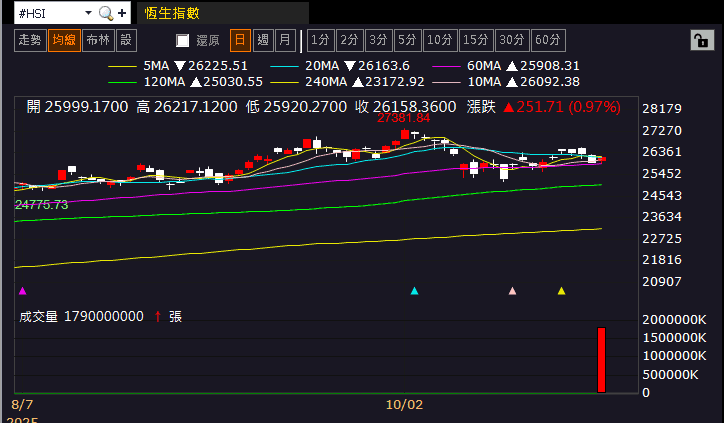The height and width of the screenshot is (423, 724).
Task: Click the 120MA value 25030.55
Action: 233,82
